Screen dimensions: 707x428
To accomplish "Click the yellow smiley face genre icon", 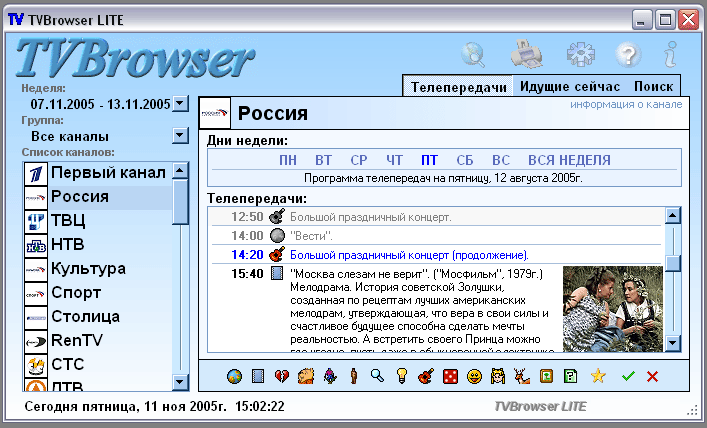I will click(x=474, y=376).
